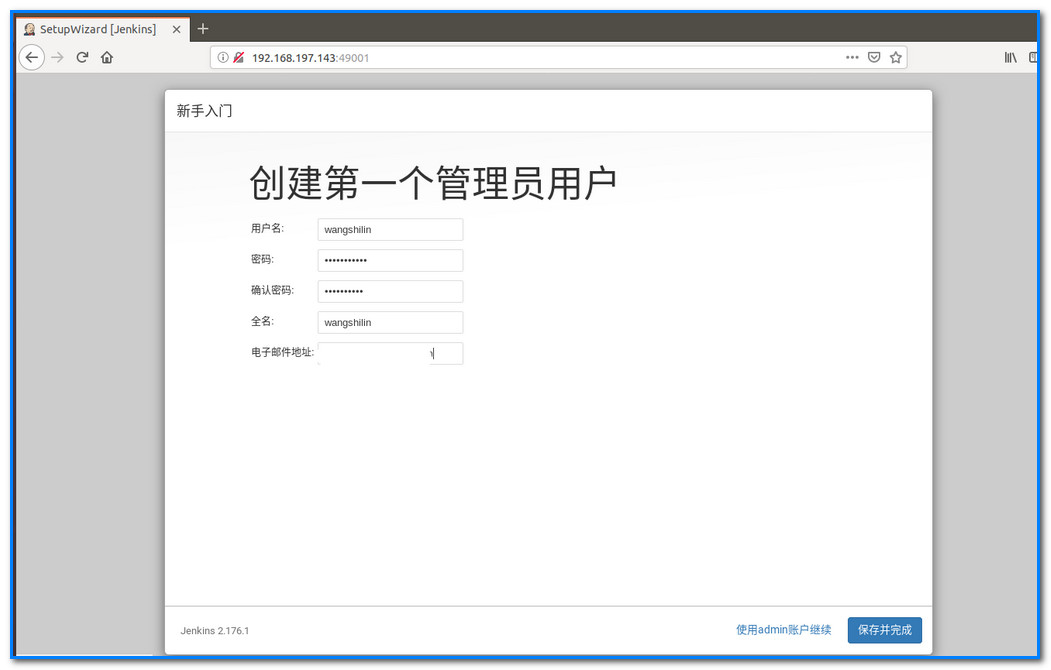Click the browser back arrow button

click(x=32, y=58)
